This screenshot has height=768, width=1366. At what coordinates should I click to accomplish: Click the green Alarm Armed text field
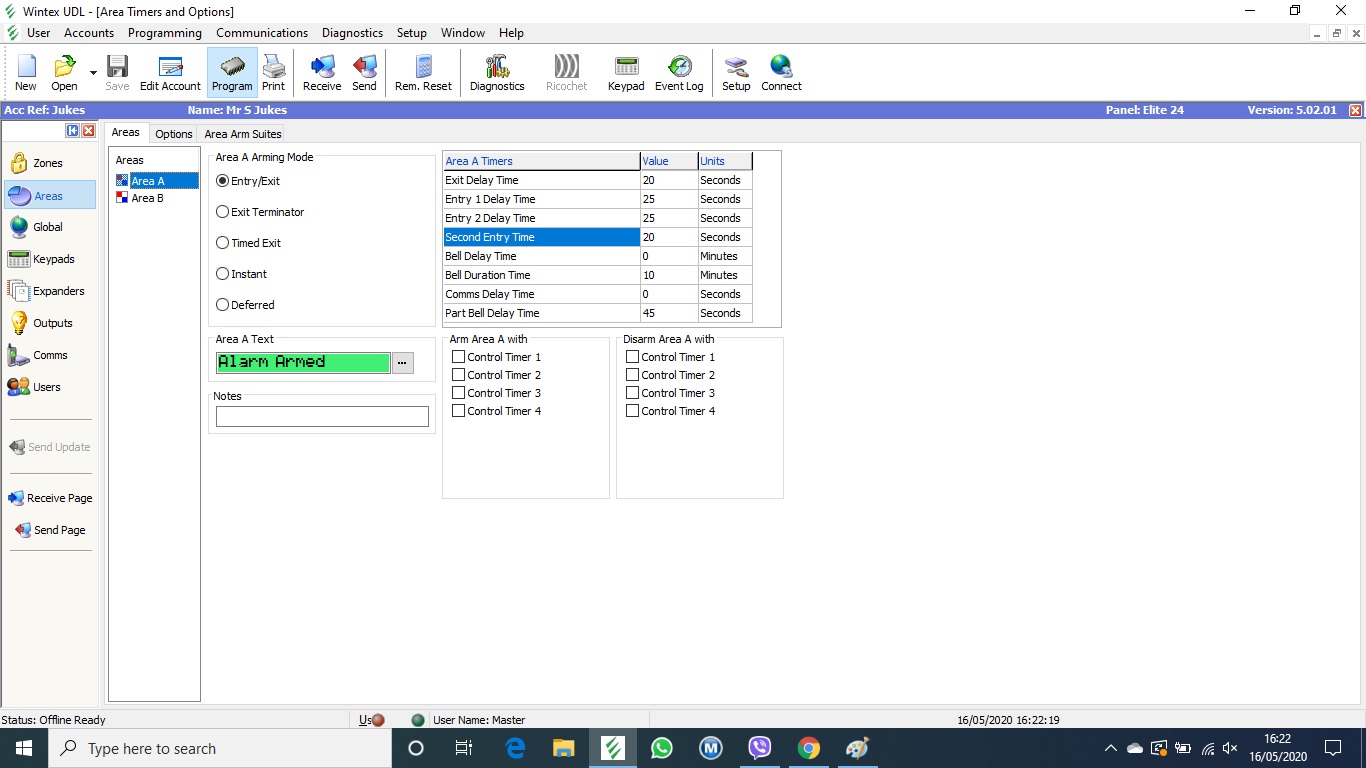303,362
